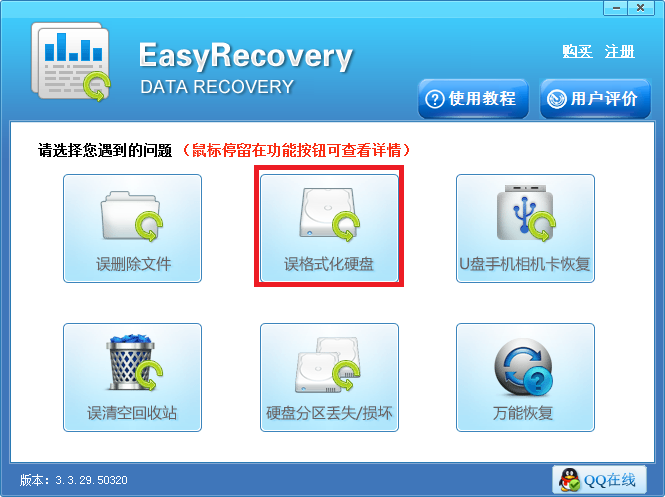
Task: Click the question mark icon on 使用教程
Action: point(435,100)
